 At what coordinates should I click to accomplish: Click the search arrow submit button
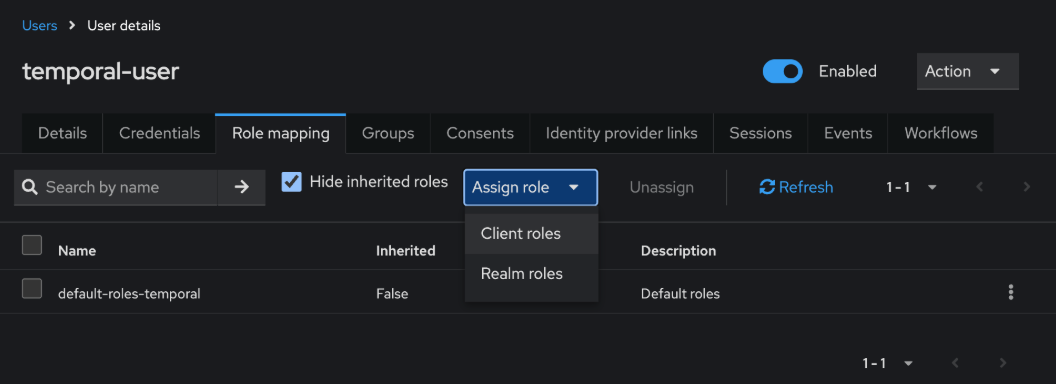242,187
